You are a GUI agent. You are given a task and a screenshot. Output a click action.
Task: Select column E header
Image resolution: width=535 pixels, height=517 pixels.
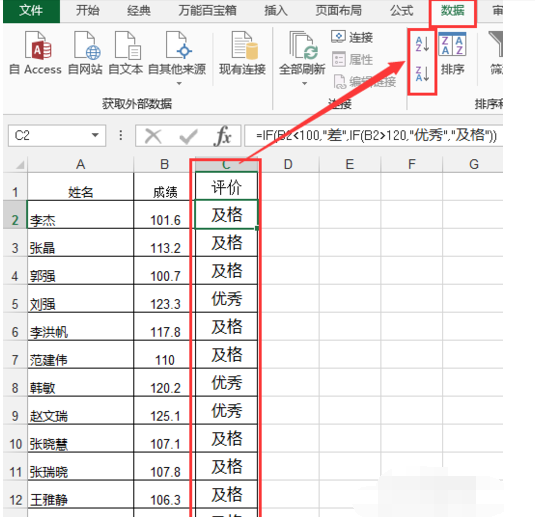(x=350, y=164)
